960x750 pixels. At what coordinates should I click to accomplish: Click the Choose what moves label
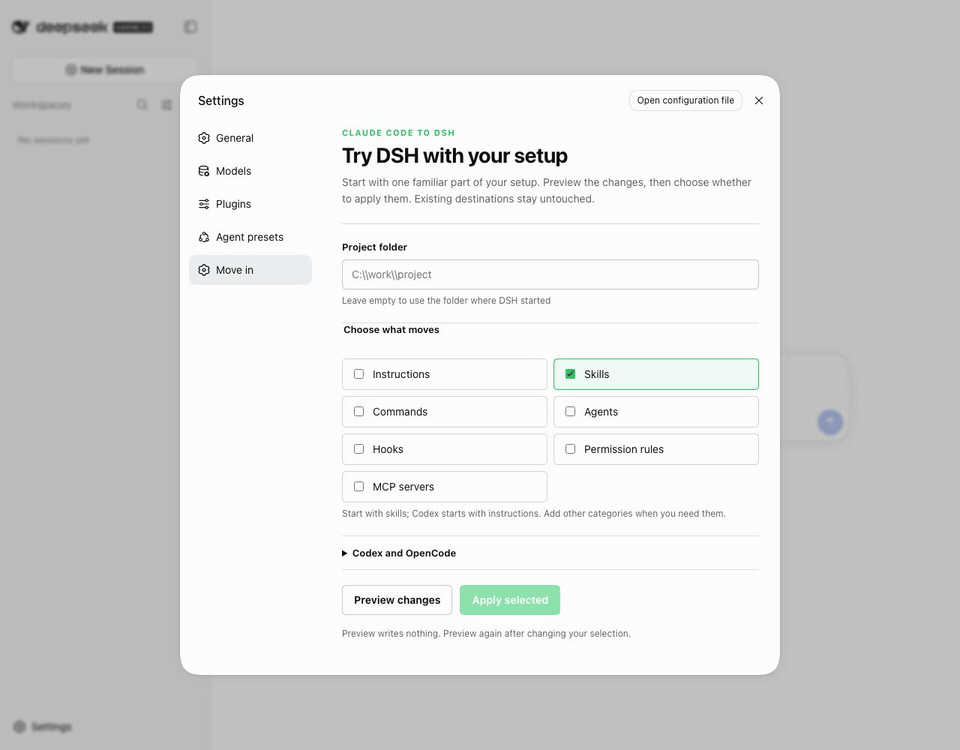(391, 329)
